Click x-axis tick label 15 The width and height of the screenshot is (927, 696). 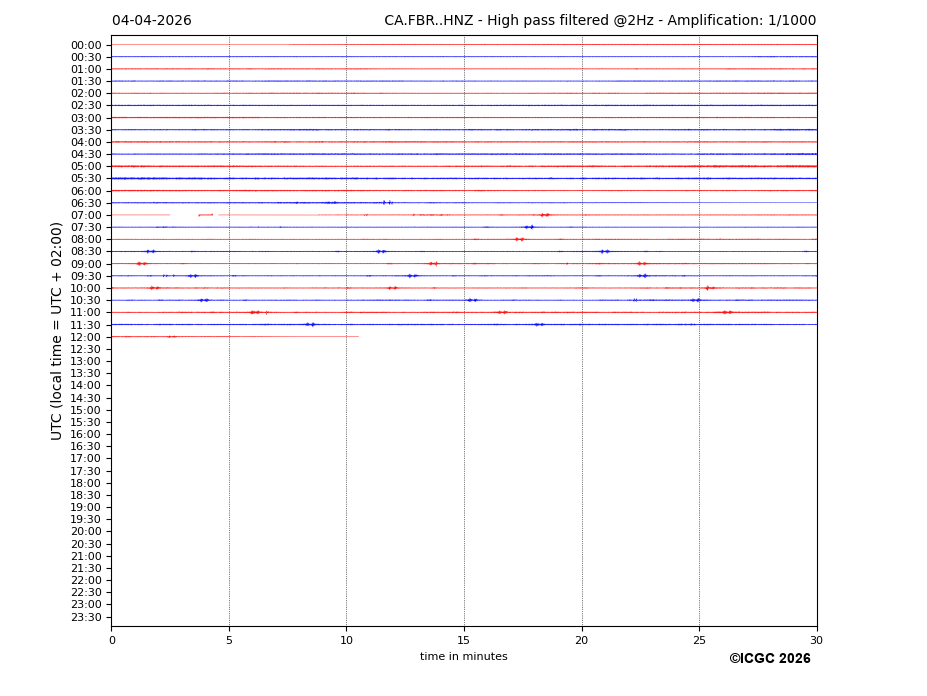[x=464, y=640]
